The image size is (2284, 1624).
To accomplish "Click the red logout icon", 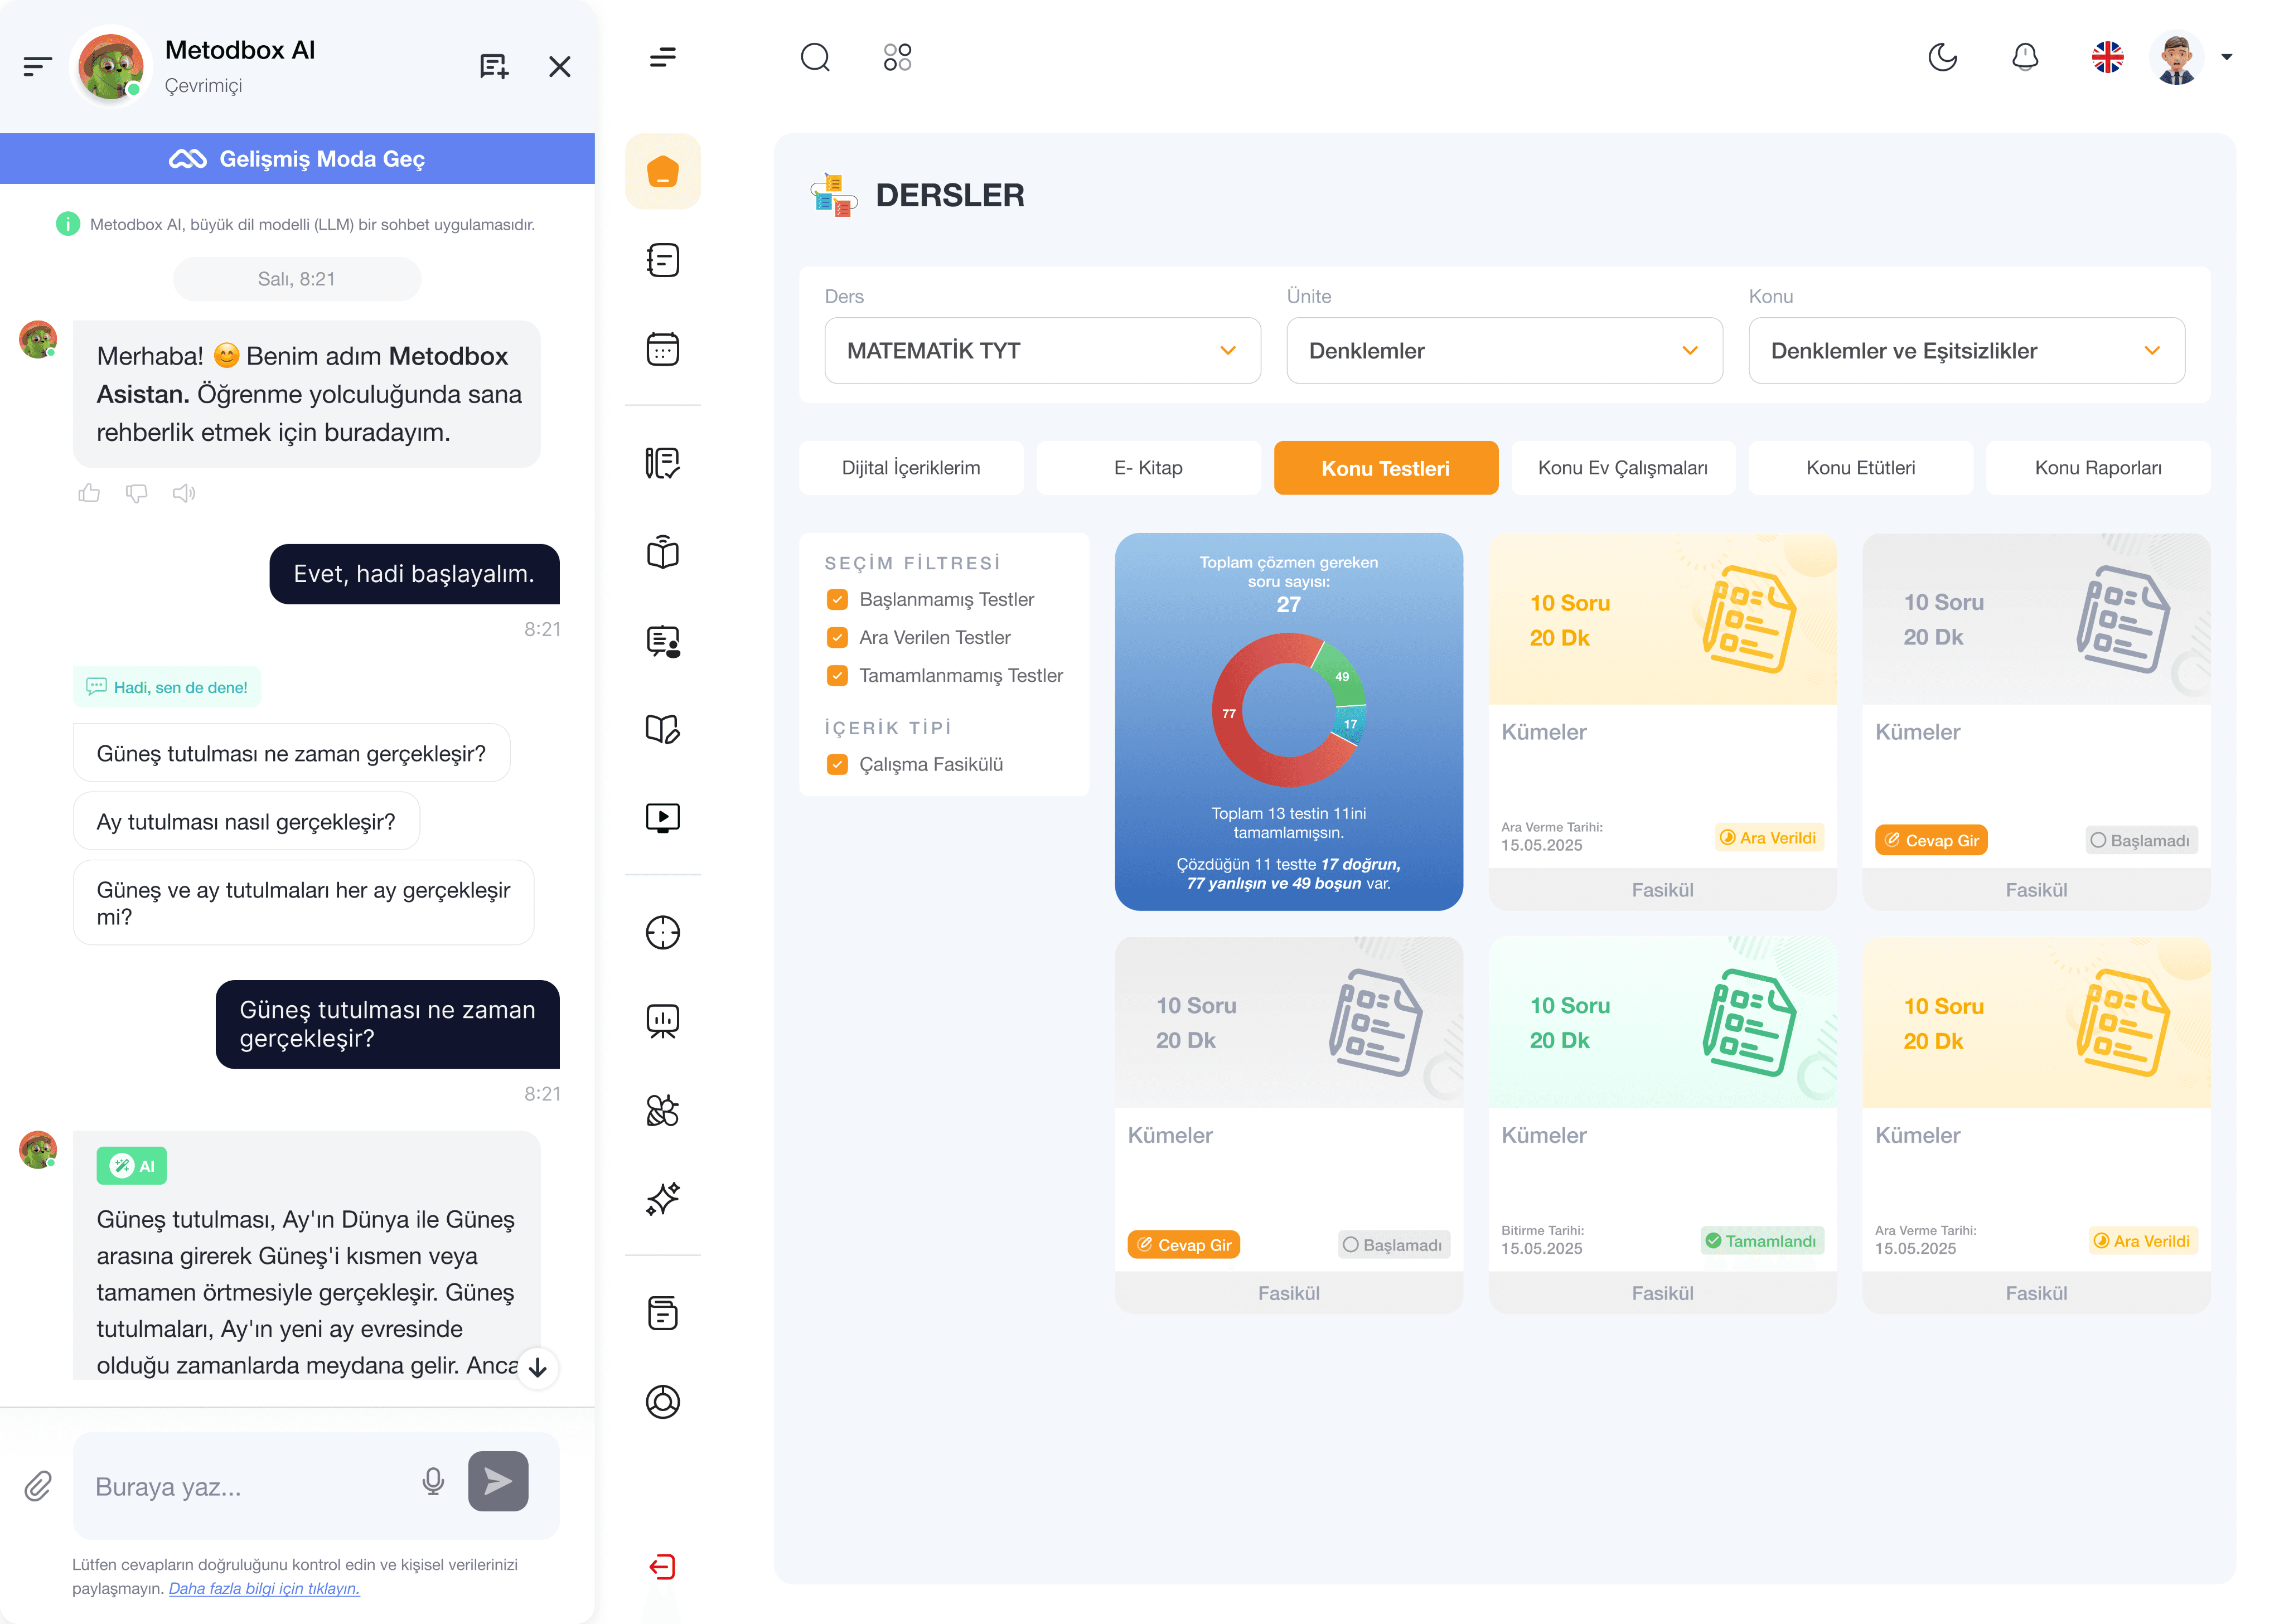I will click(x=662, y=1566).
